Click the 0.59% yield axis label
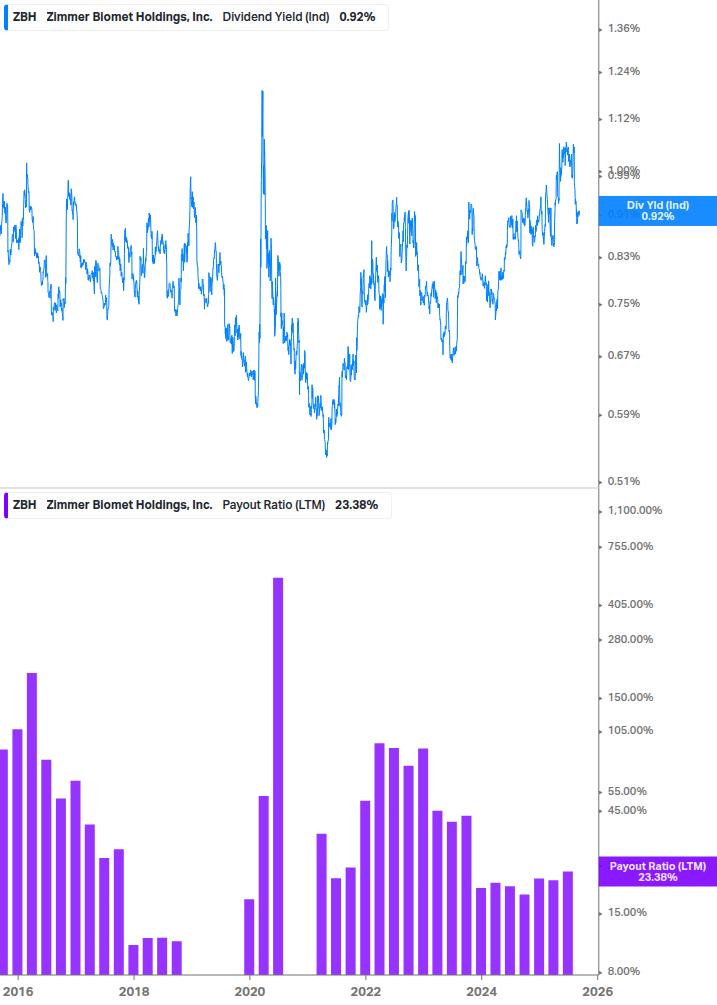This screenshot has width=717, height=1005. coord(623,414)
